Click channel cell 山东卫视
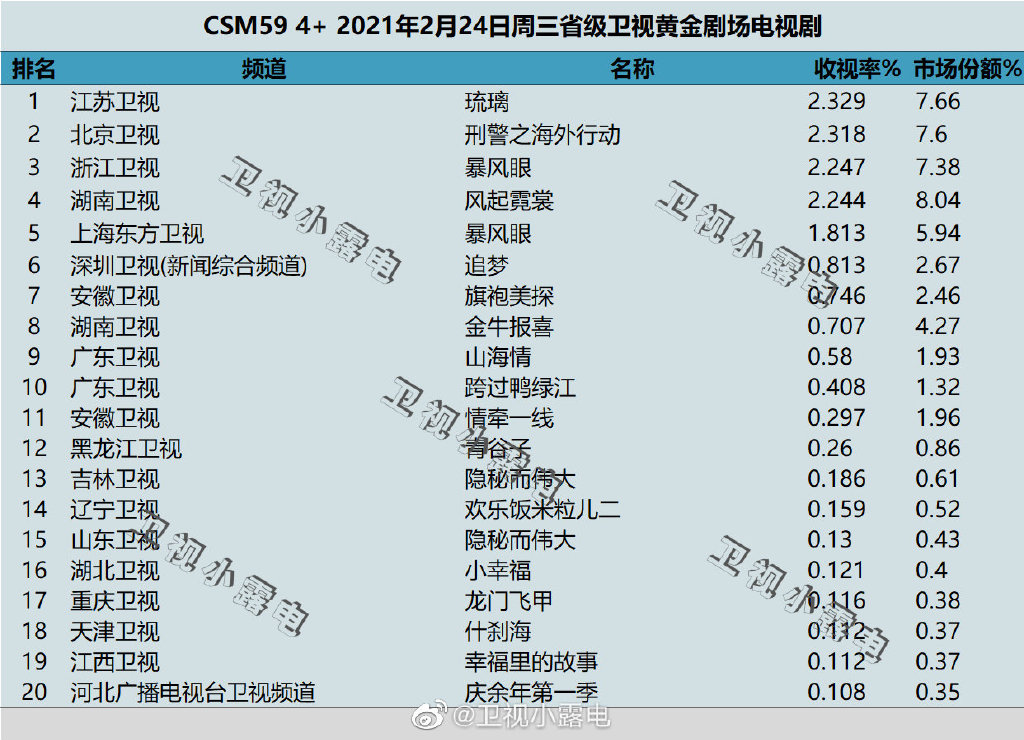 pyautogui.click(x=115, y=539)
